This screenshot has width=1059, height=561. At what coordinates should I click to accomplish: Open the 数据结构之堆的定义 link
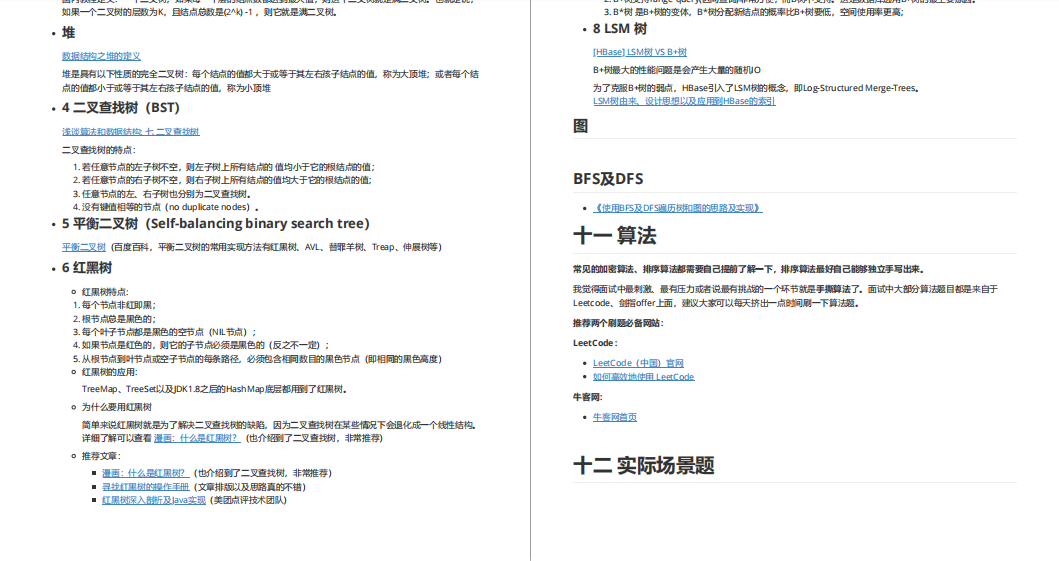pos(101,56)
